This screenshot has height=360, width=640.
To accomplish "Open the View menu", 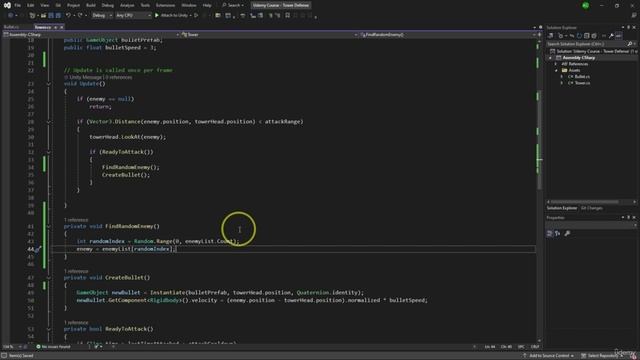I will 44,5.
